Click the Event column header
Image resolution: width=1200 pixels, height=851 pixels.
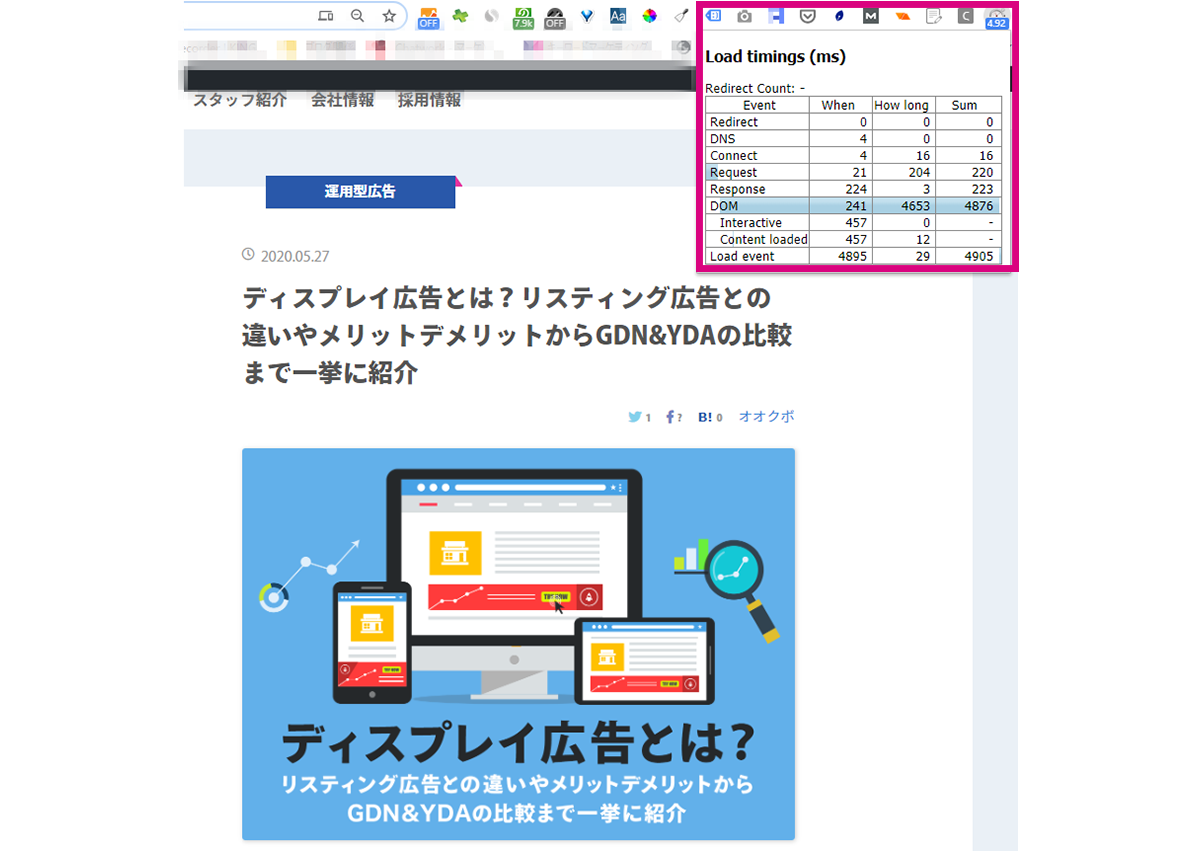point(758,105)
